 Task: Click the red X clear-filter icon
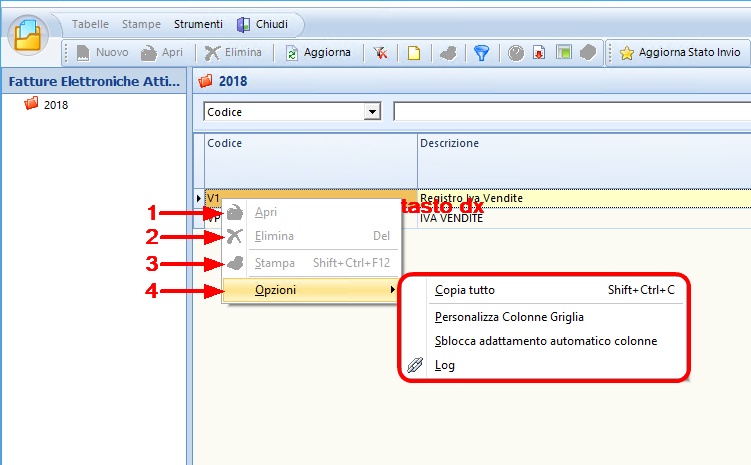[x=381, y=53]
